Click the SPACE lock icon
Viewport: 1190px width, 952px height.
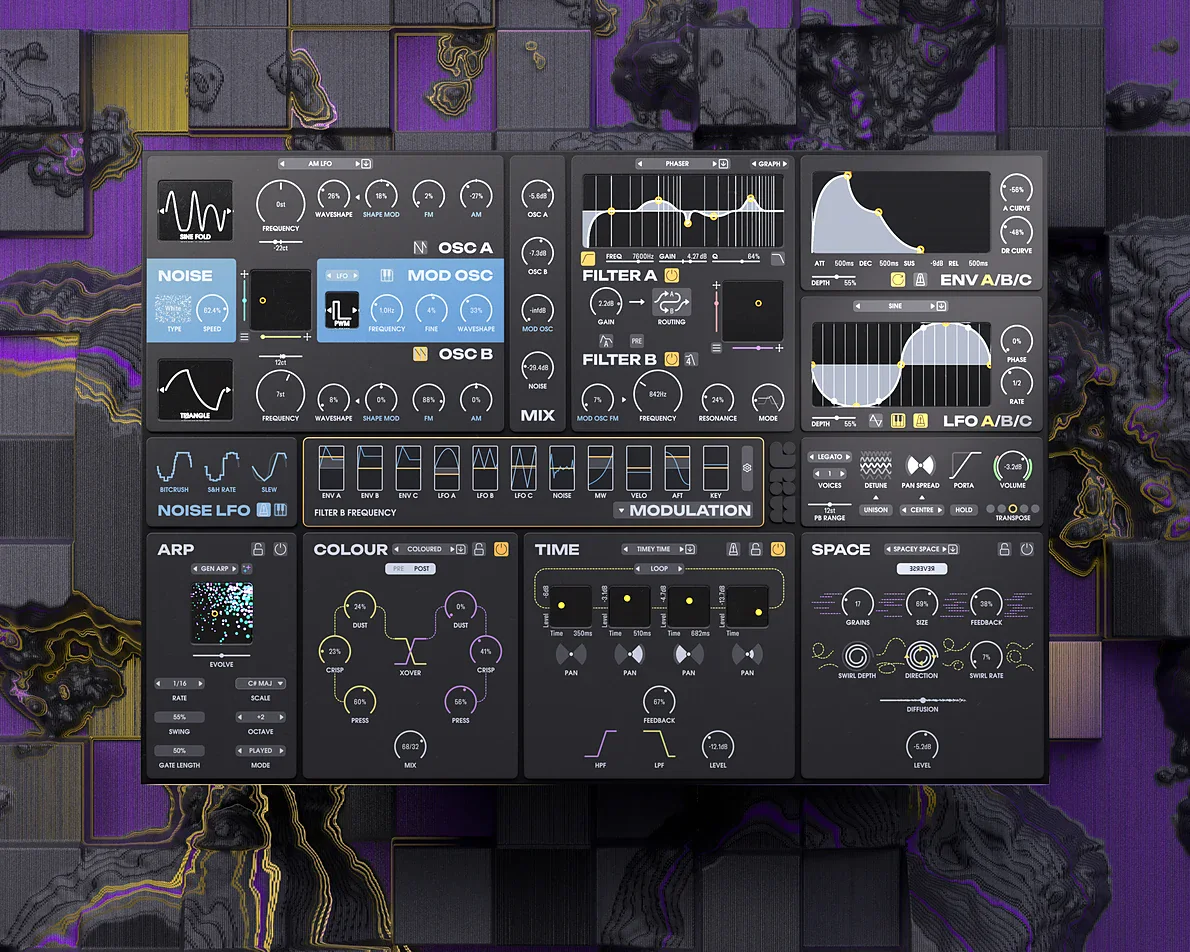(1004, 549)
